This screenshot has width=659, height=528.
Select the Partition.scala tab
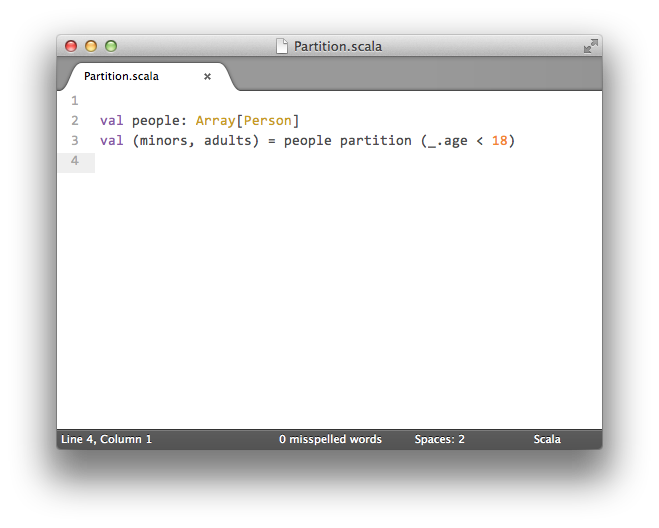pos(122,76)
